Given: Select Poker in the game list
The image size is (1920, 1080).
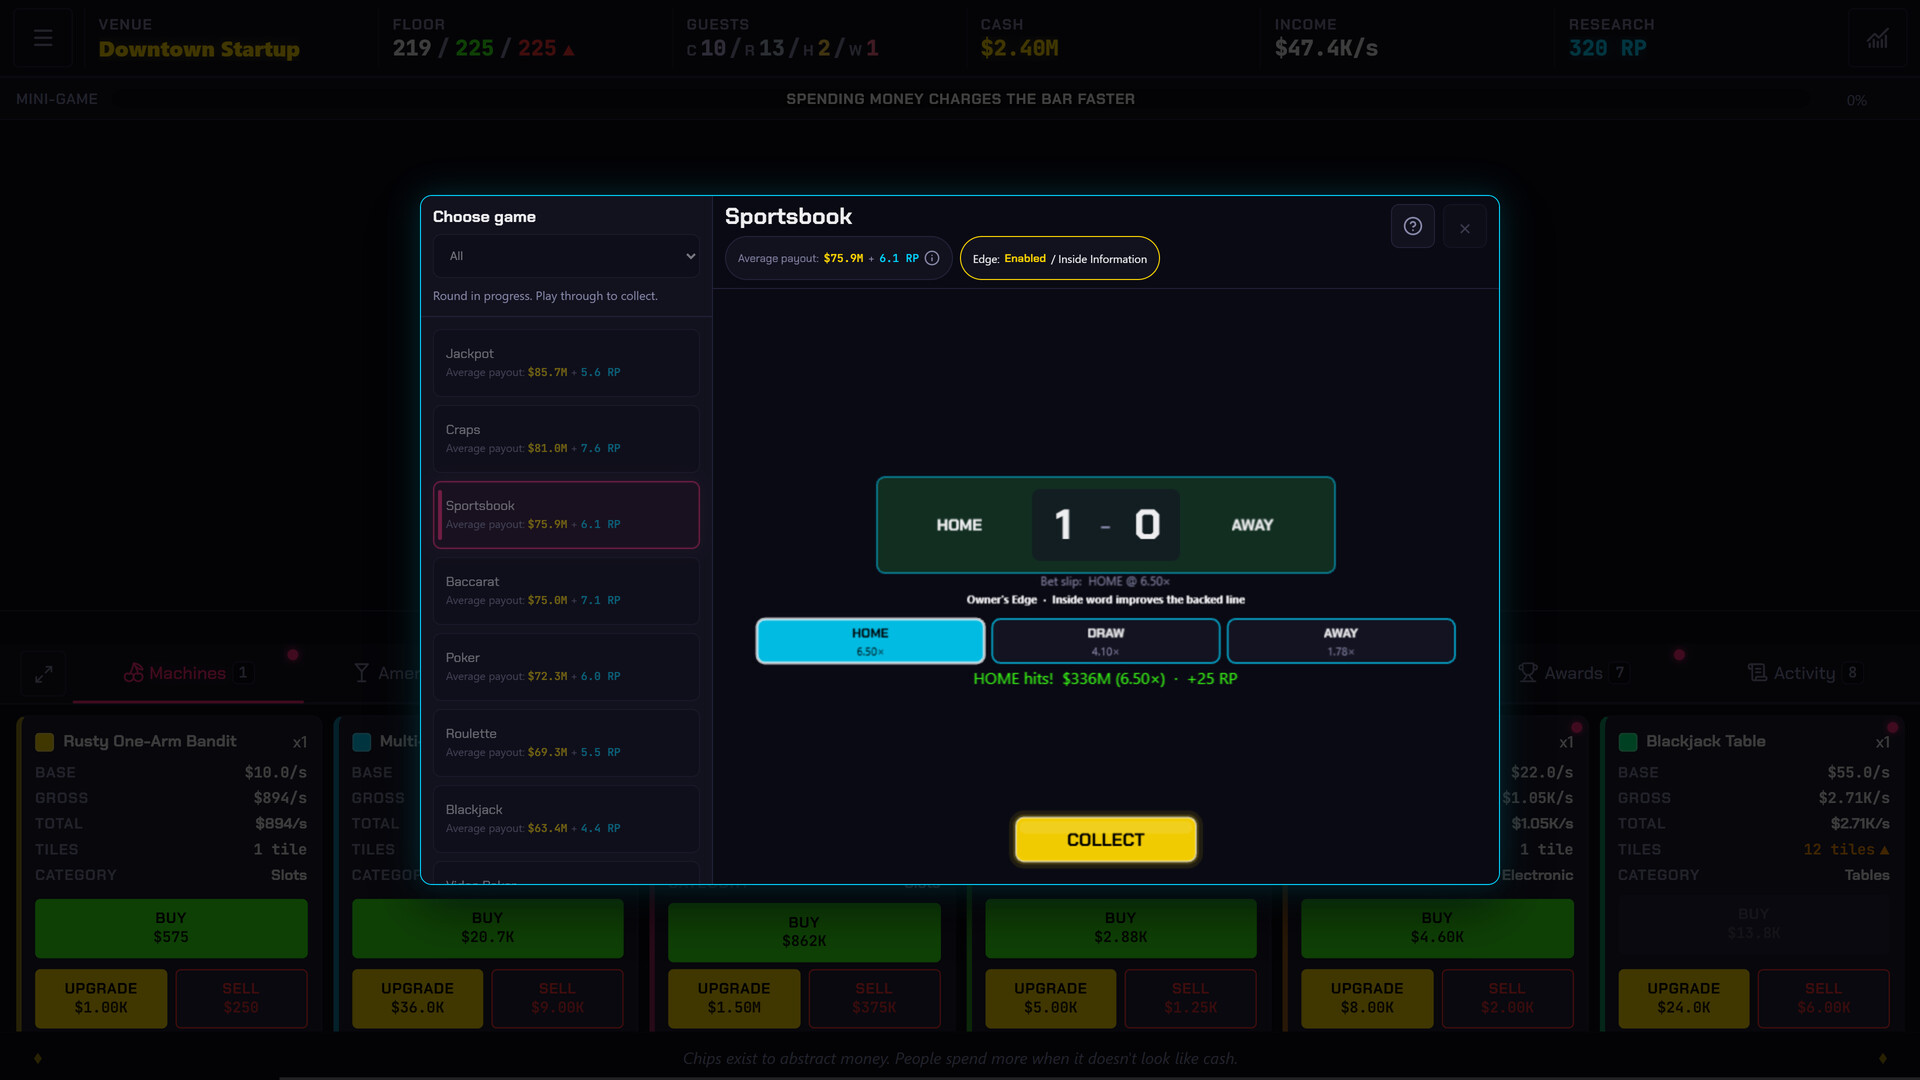Looking at the screenshot, I should [x=566, y=667].
